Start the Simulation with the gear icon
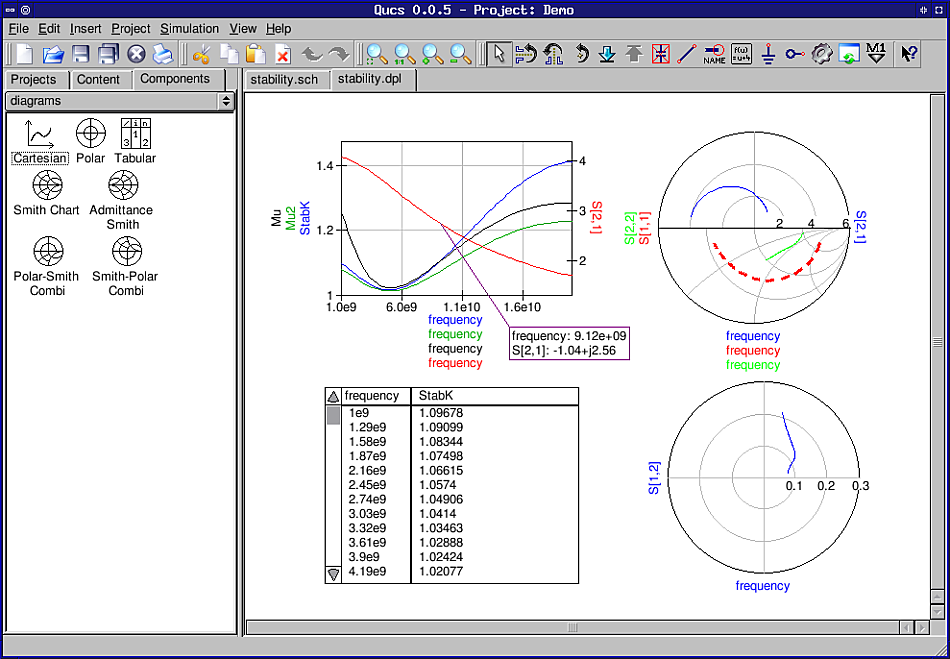 point(822,55)
